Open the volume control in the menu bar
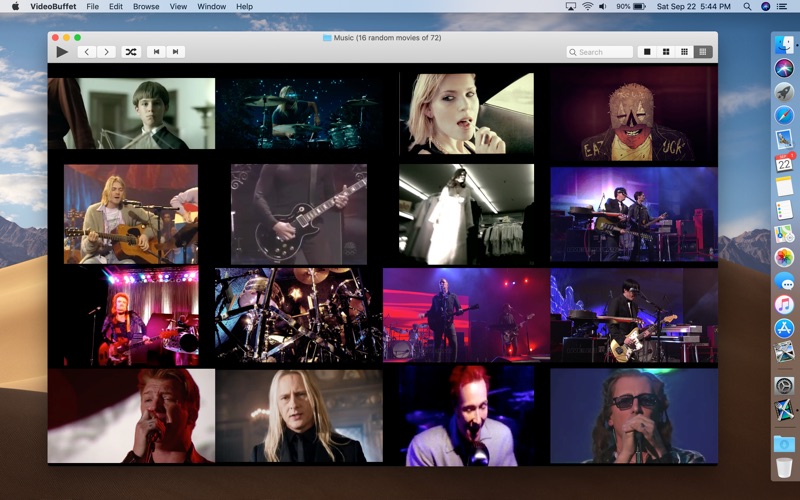Screen dimensions: 800x500 (x=603, y=7)
